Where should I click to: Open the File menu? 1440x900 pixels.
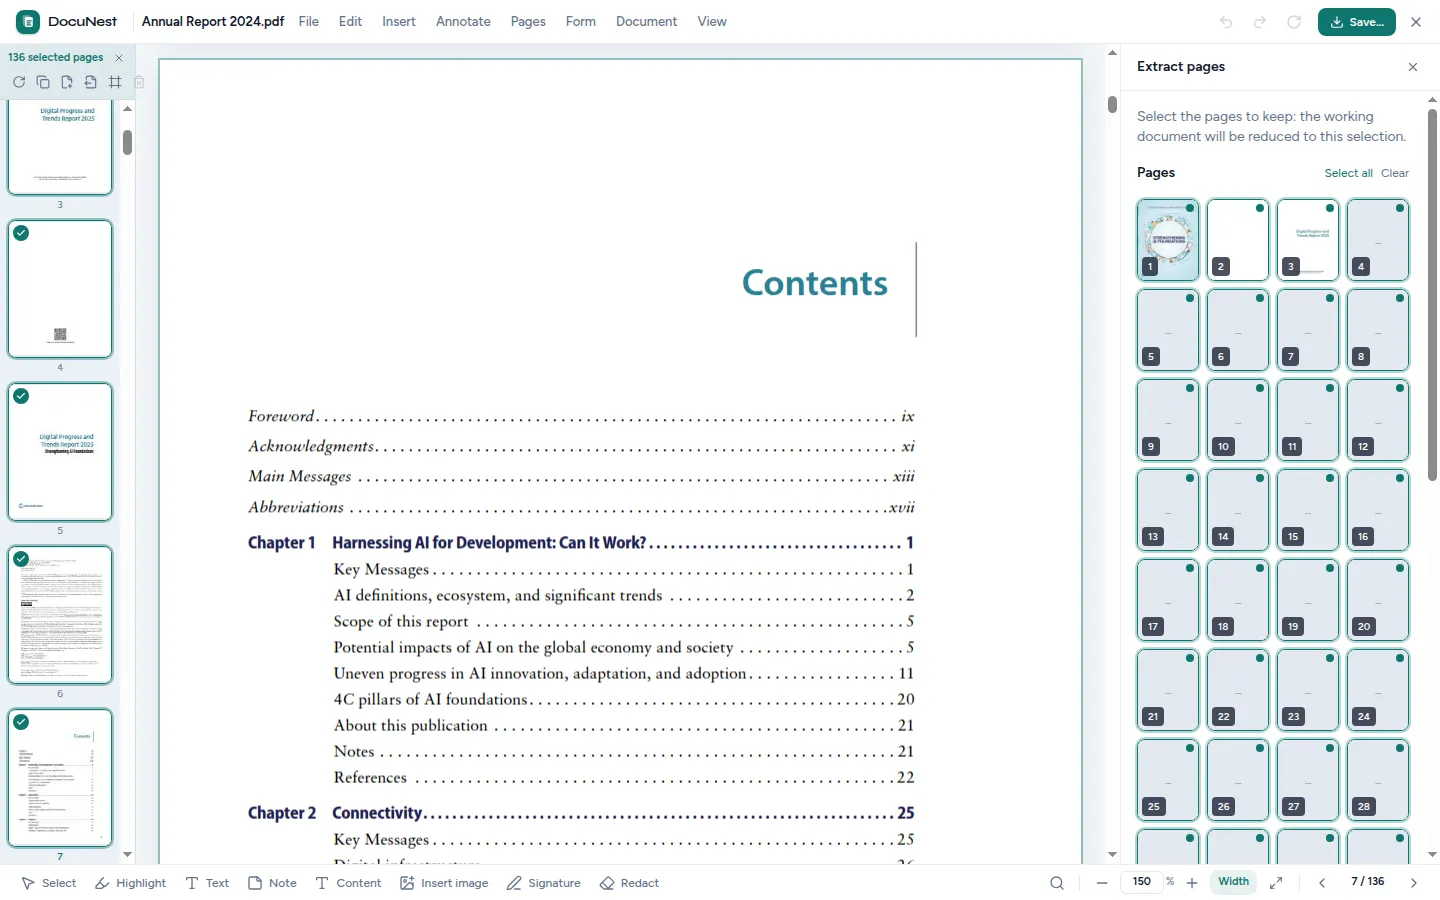point(308,21)
